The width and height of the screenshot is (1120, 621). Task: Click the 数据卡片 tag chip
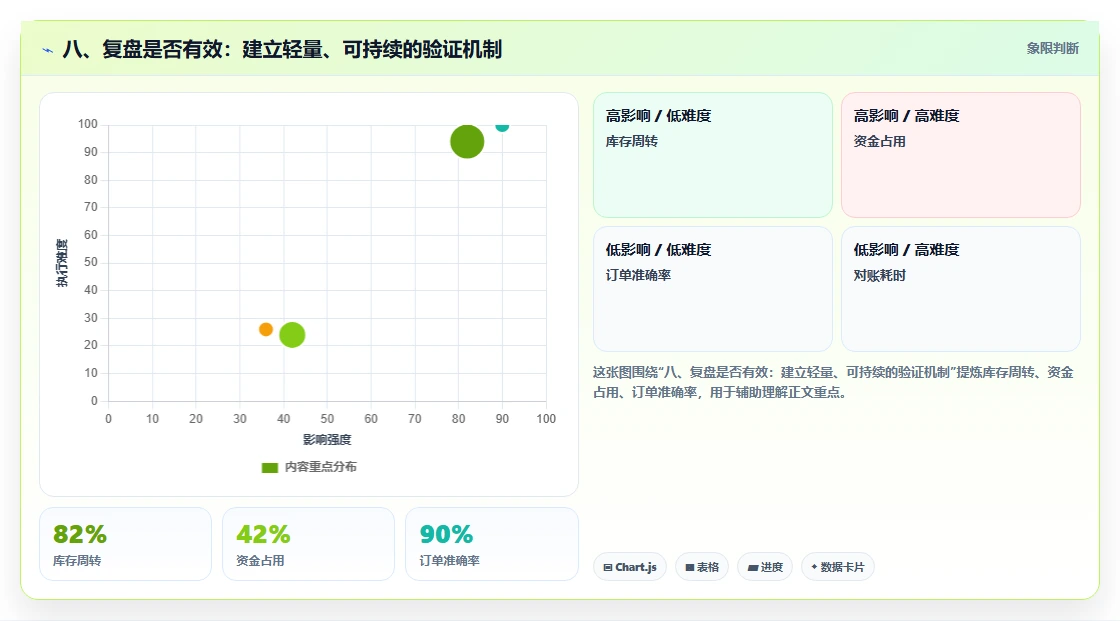click(x=838, y=567)
